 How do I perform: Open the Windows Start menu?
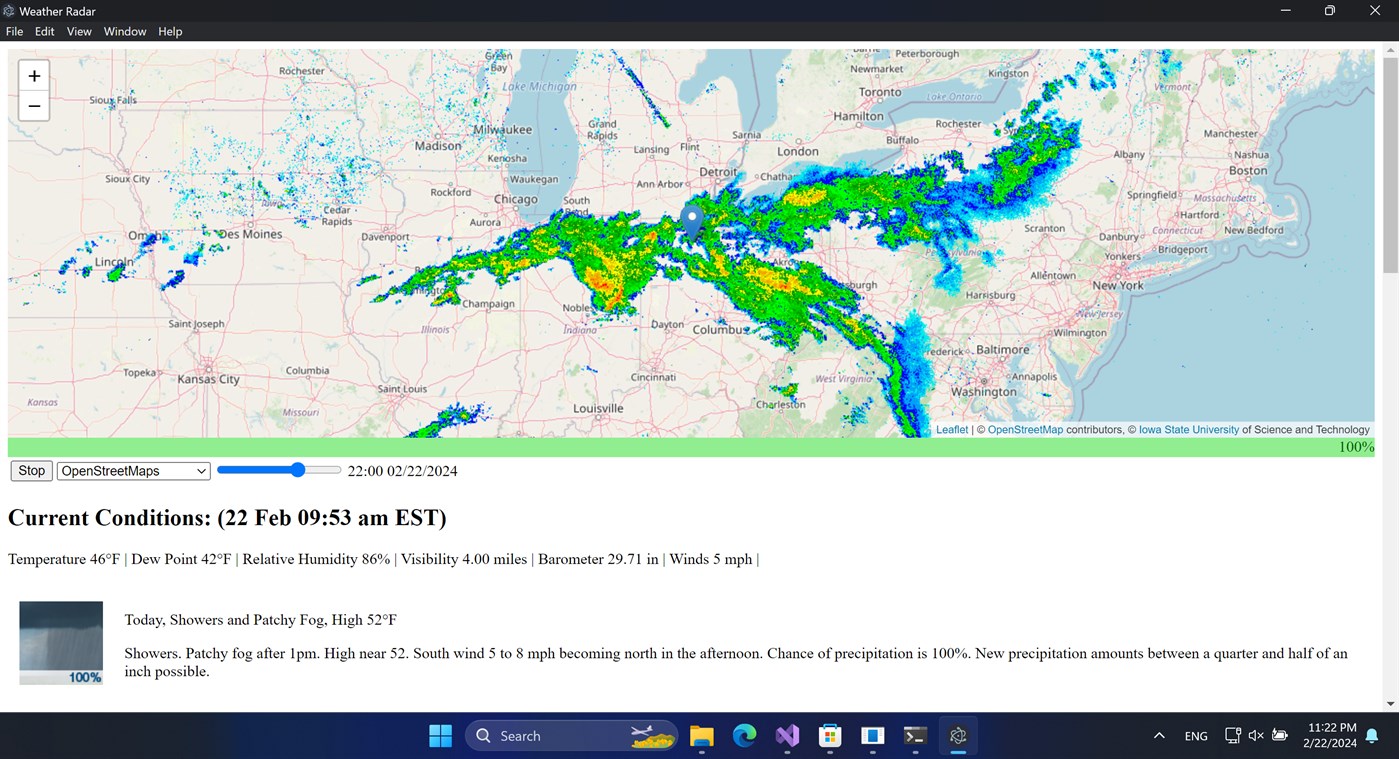click(440, 735)
